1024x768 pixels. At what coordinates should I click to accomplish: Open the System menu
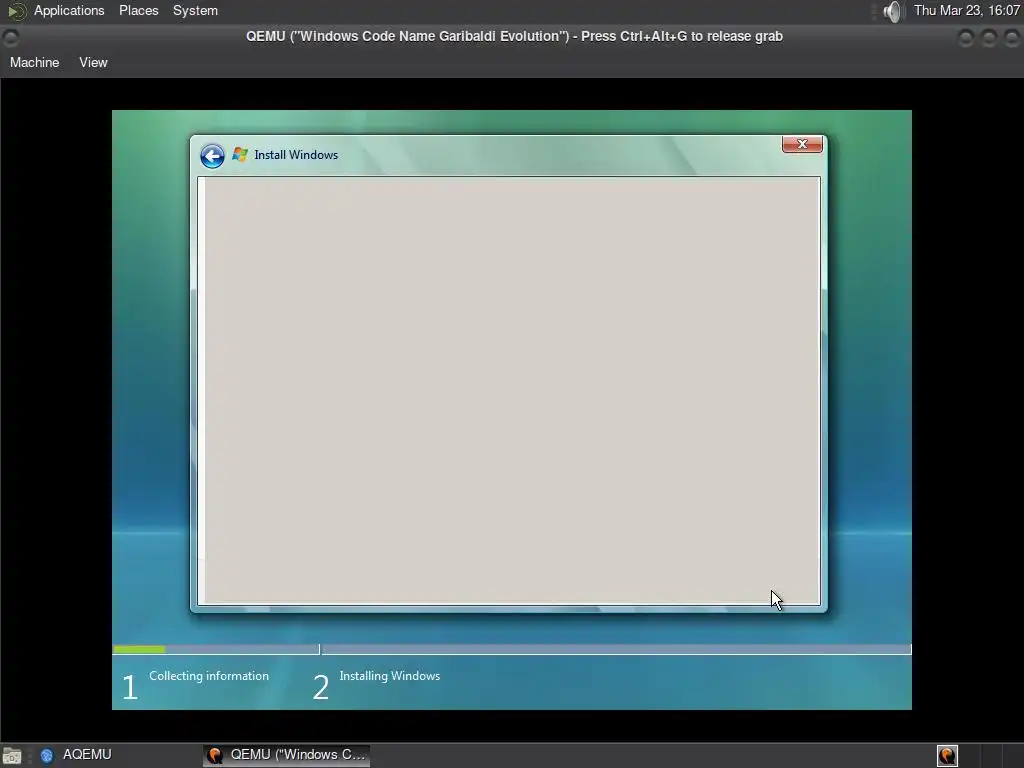click(x=195, y=10)
